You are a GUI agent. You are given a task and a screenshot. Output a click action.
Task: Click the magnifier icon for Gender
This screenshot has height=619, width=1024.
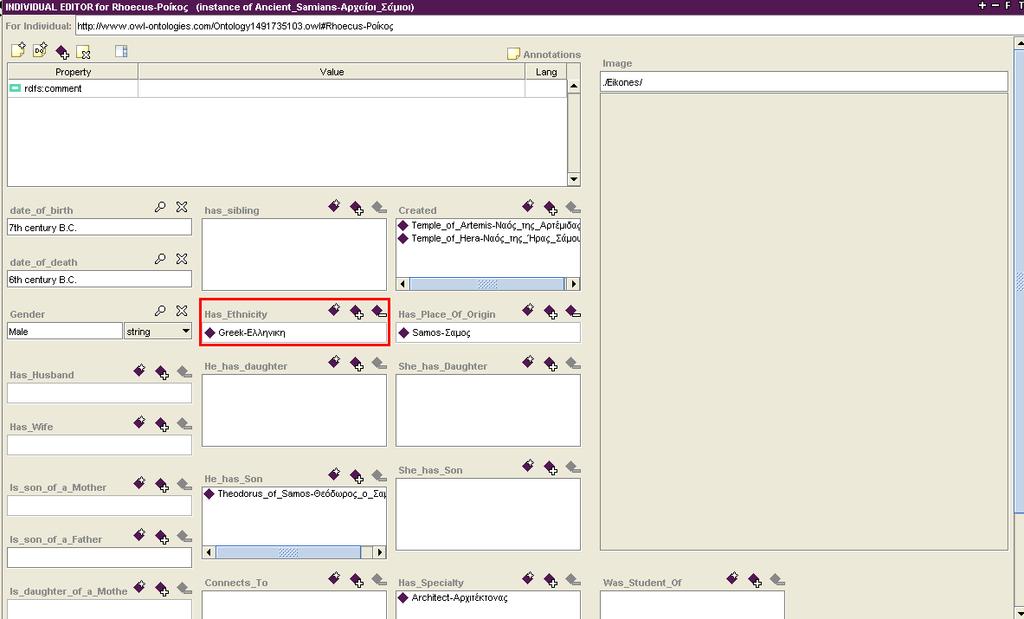[x=160, y=311]
